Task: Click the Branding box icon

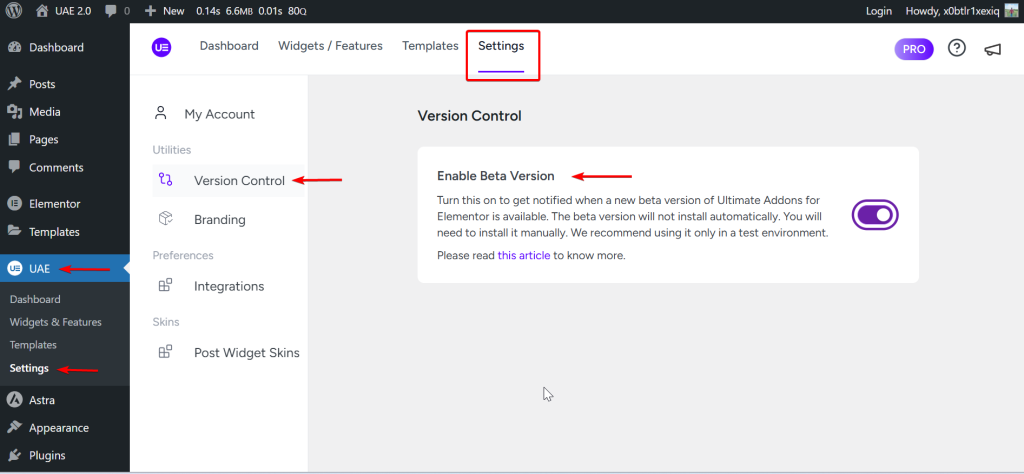Action: pos(165,219)
